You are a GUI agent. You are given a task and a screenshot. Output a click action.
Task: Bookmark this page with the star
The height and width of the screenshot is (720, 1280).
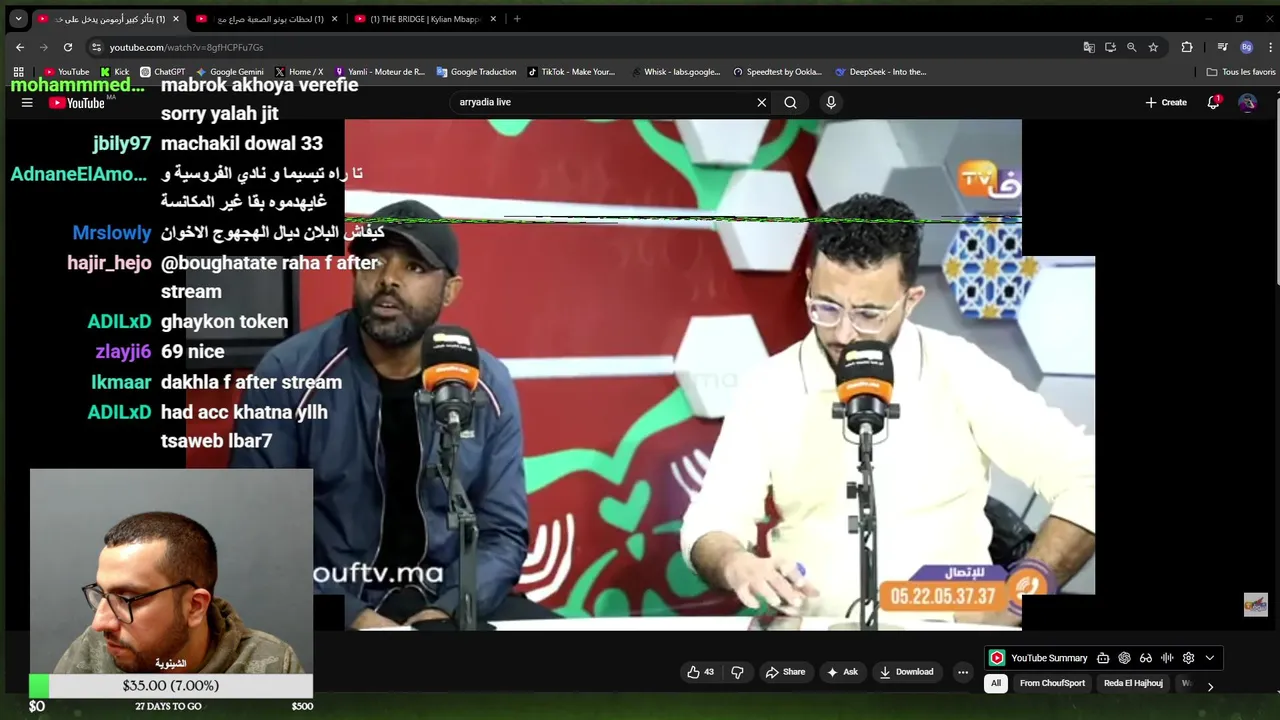pos(1153,47)
